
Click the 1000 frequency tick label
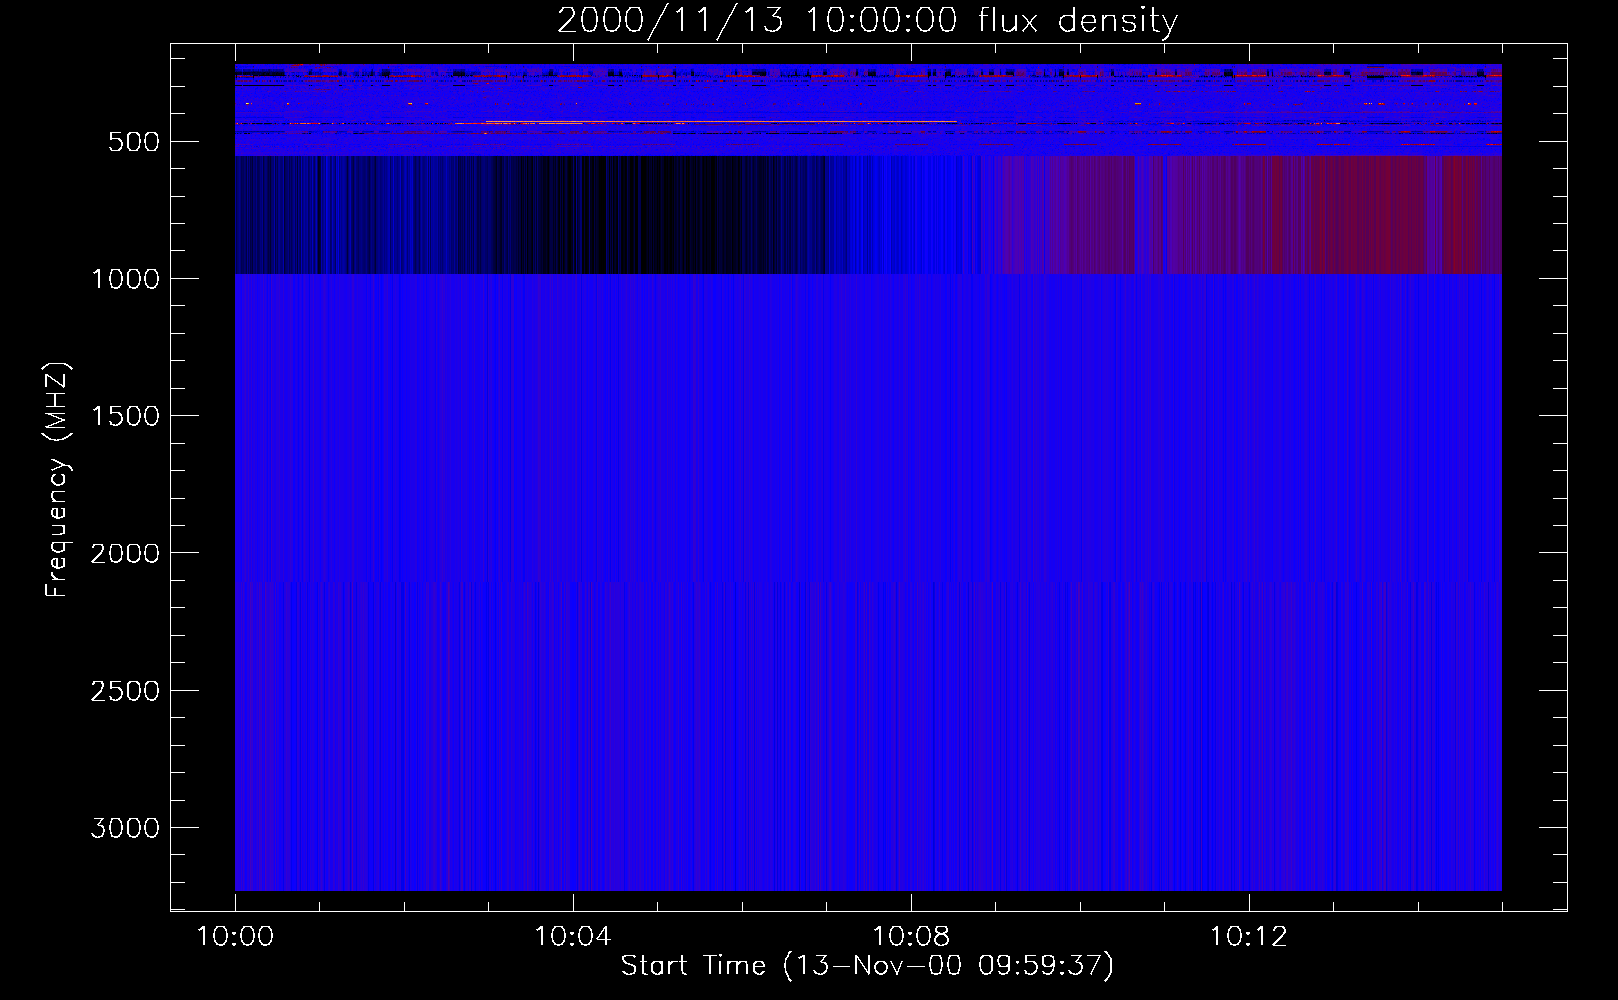(x=125, y=279)
